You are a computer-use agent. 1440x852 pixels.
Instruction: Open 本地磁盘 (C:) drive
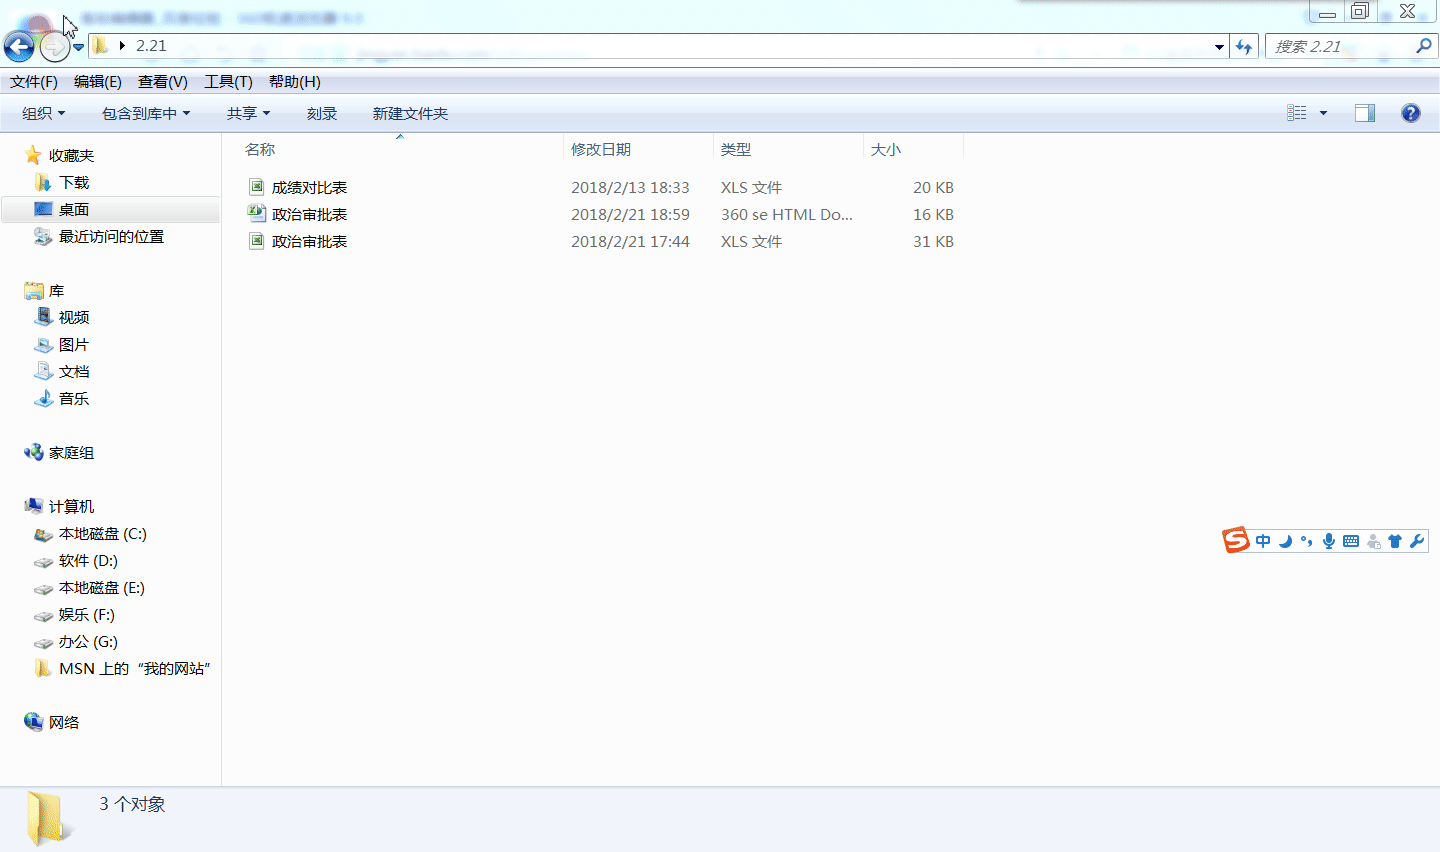102,534
